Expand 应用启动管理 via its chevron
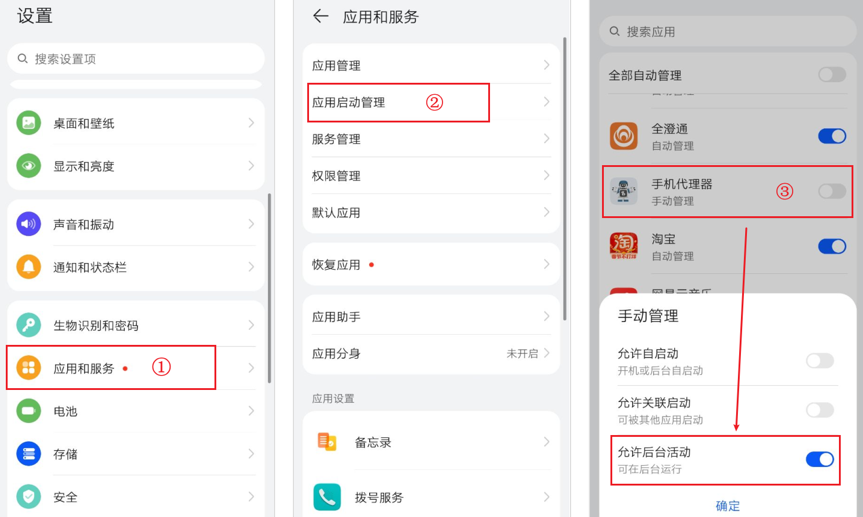Screen dimensions: 863x517 (546, 102)
